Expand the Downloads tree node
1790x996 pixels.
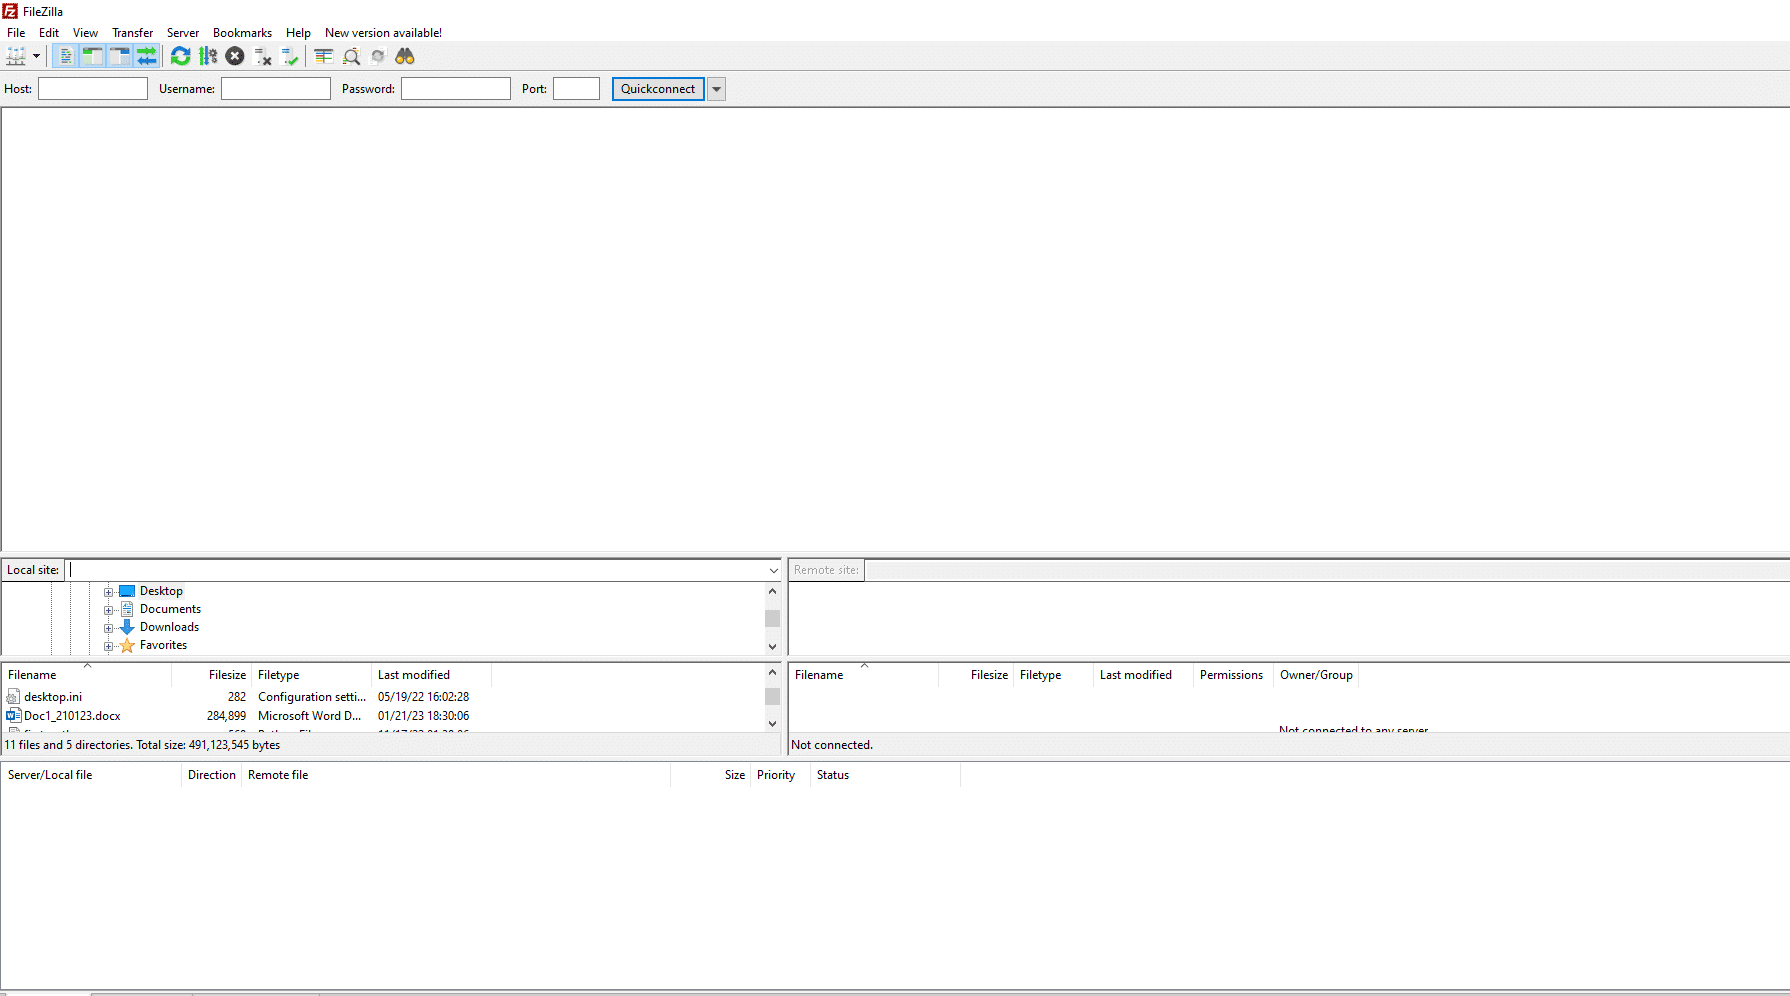click(108, 628)
